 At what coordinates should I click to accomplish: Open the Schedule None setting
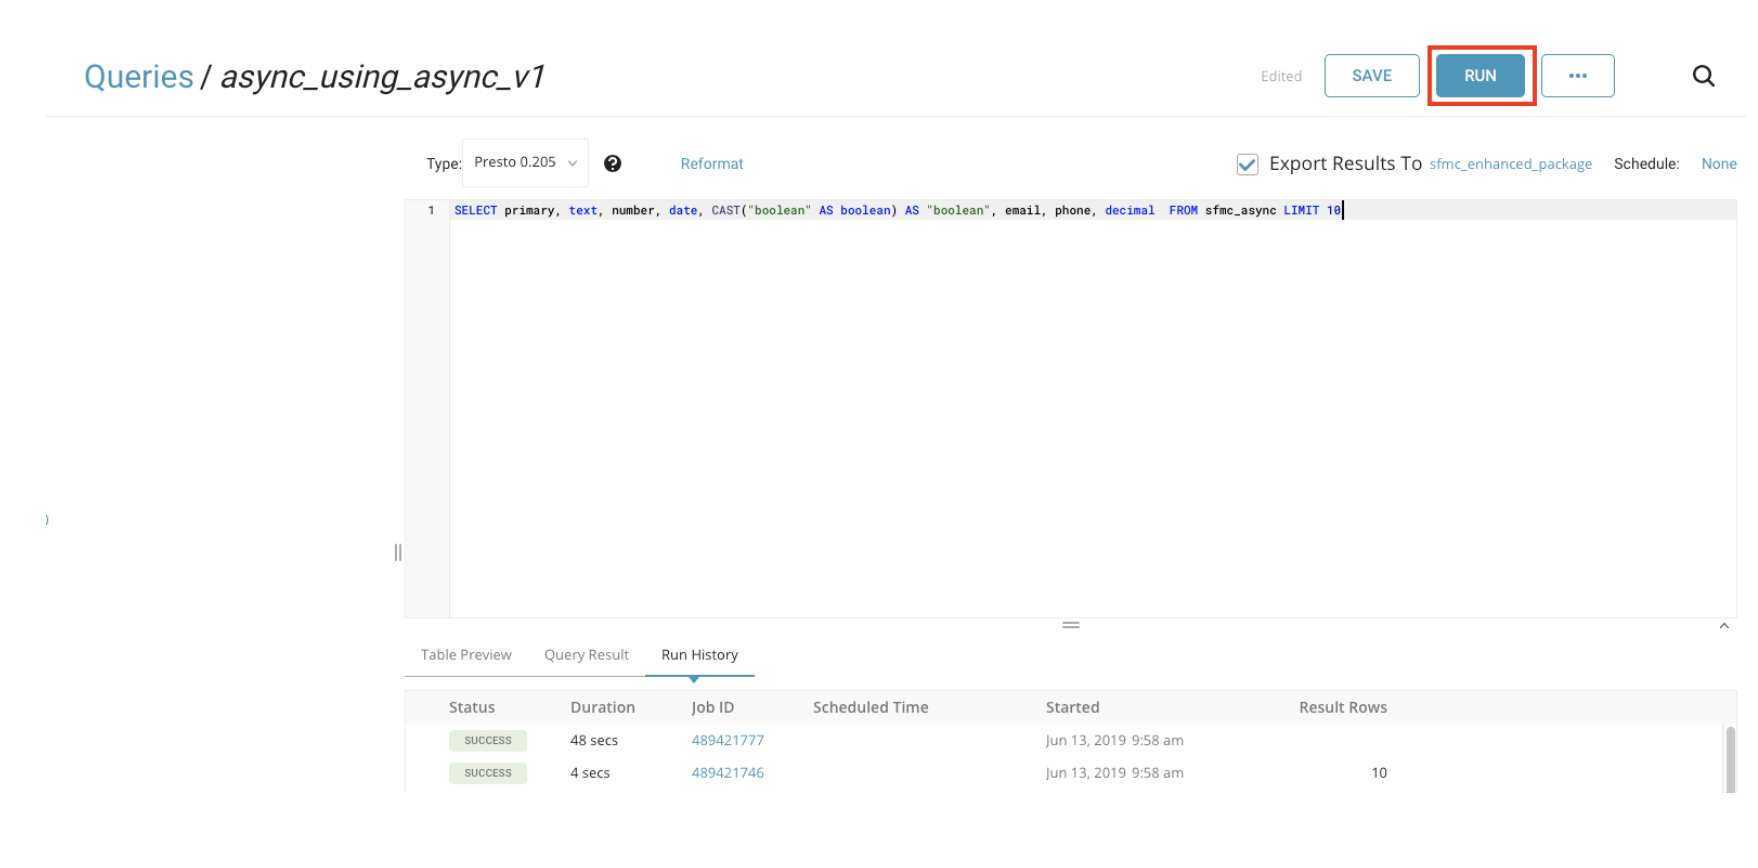click(1718, 164)
